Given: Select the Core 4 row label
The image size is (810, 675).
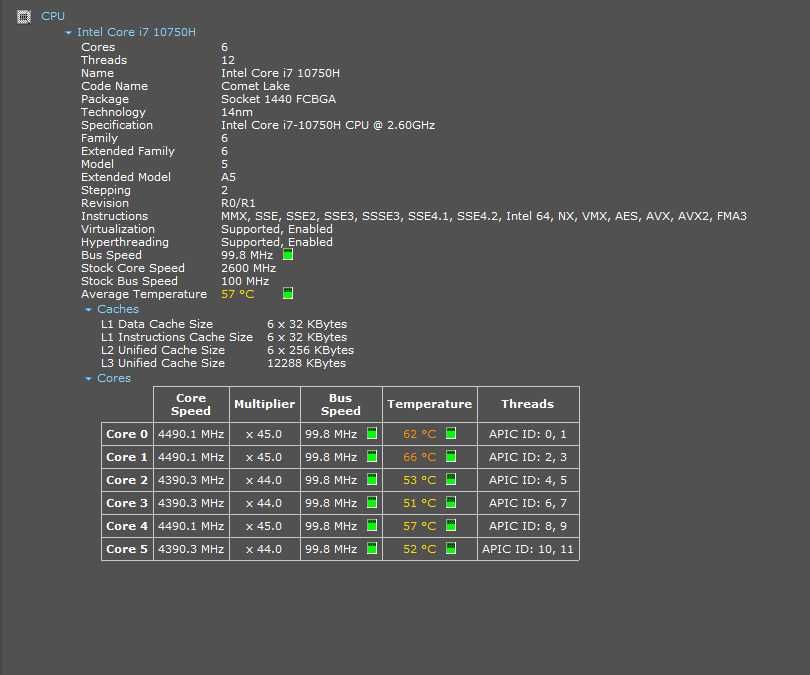Looking at the screenshot, I should click(127, 526).
